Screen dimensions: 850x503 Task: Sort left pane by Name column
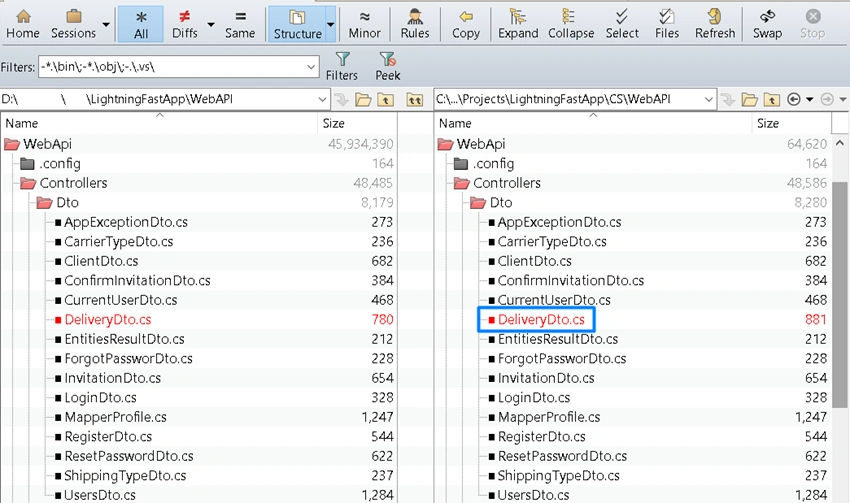tap(159, 123)
